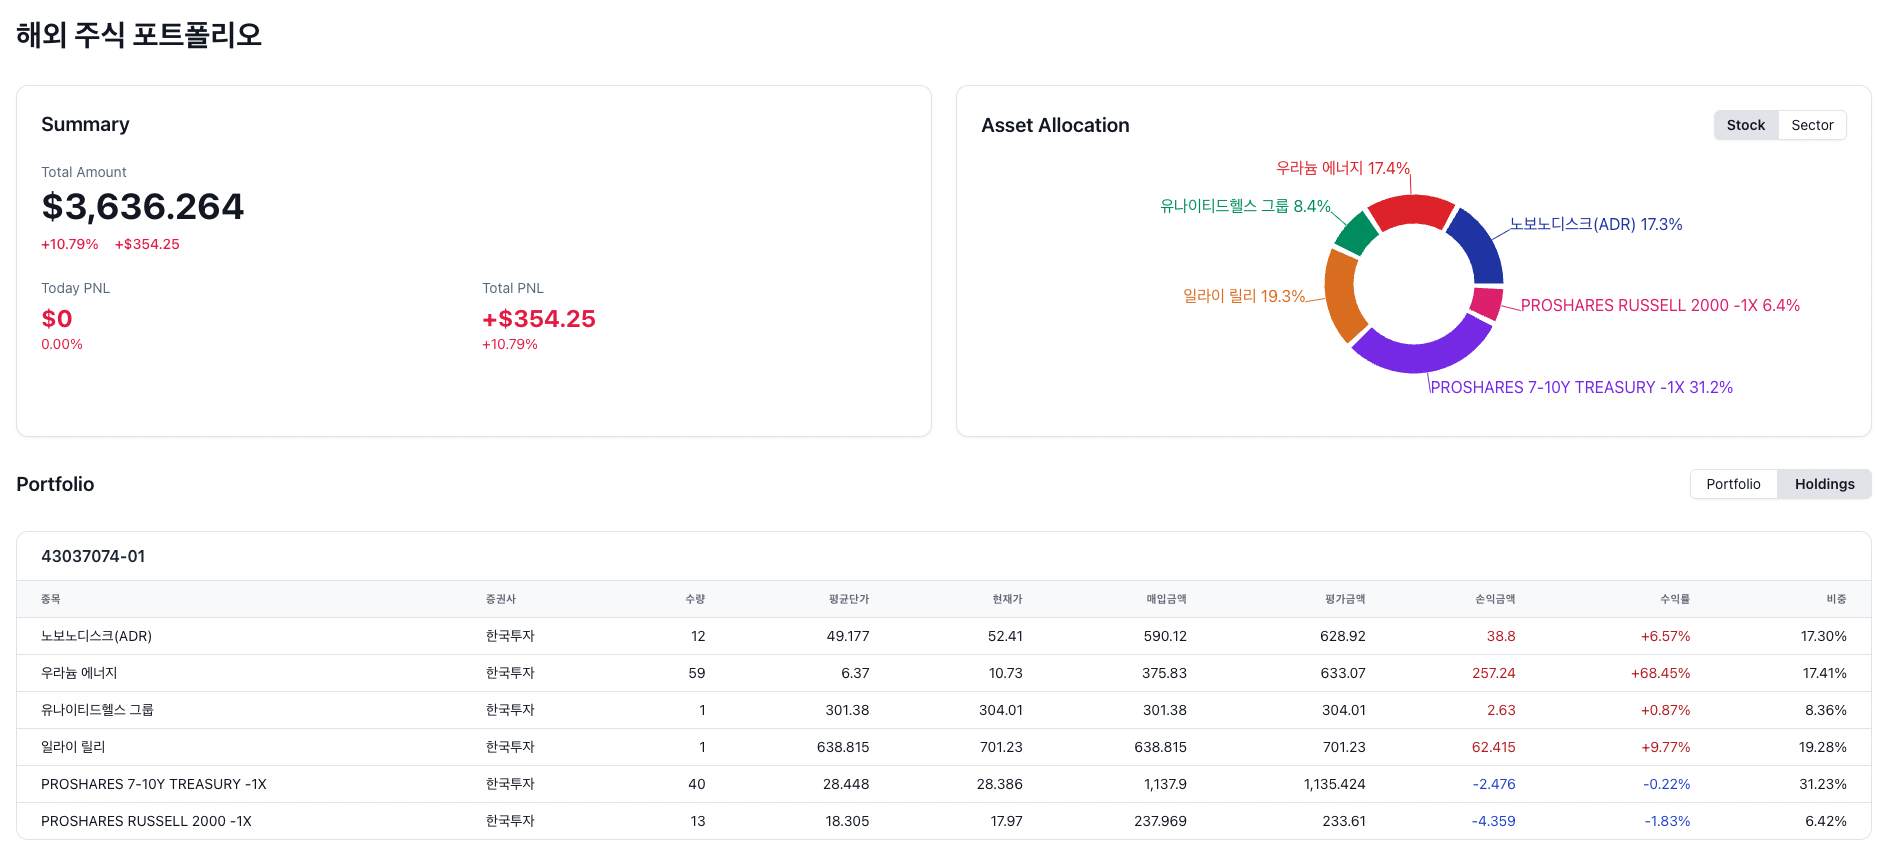Click 한국투자 in the 노보노디스크(ADR) row

click(510, 636)
